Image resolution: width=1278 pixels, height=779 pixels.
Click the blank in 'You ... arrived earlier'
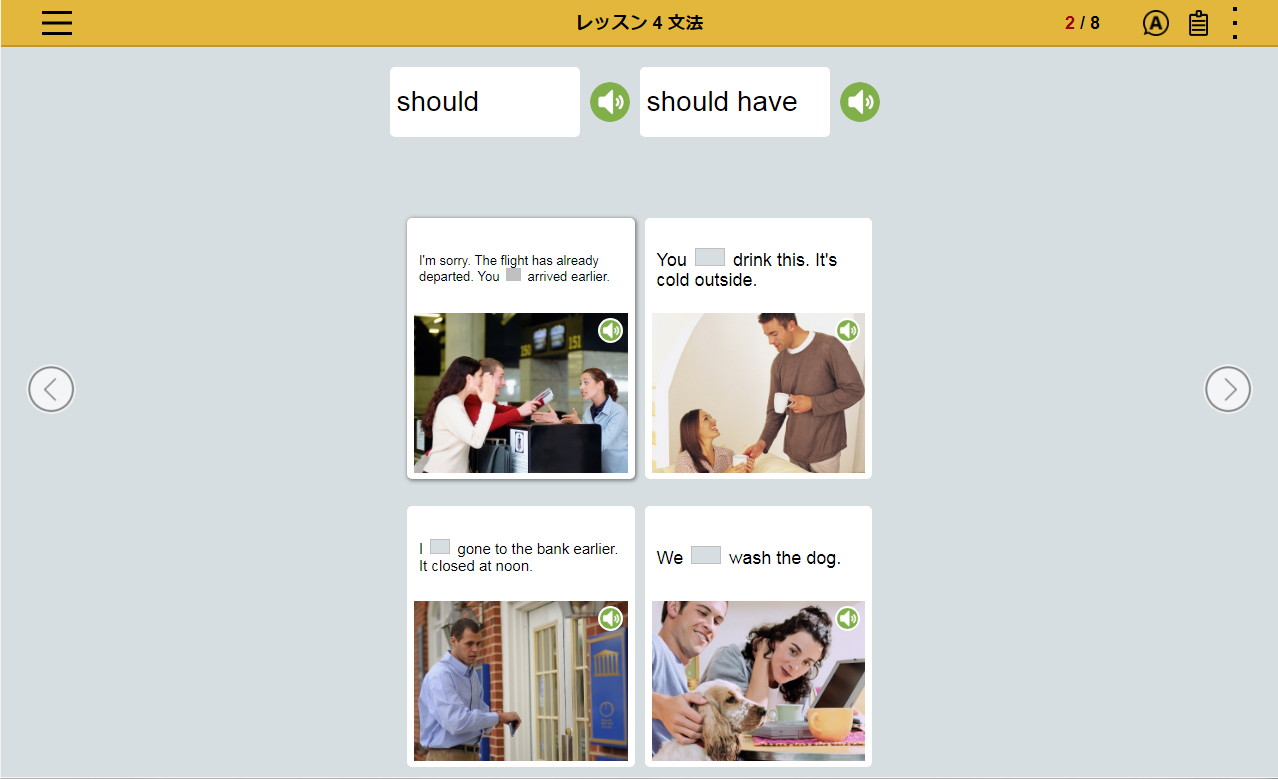(x=513, y=275)
